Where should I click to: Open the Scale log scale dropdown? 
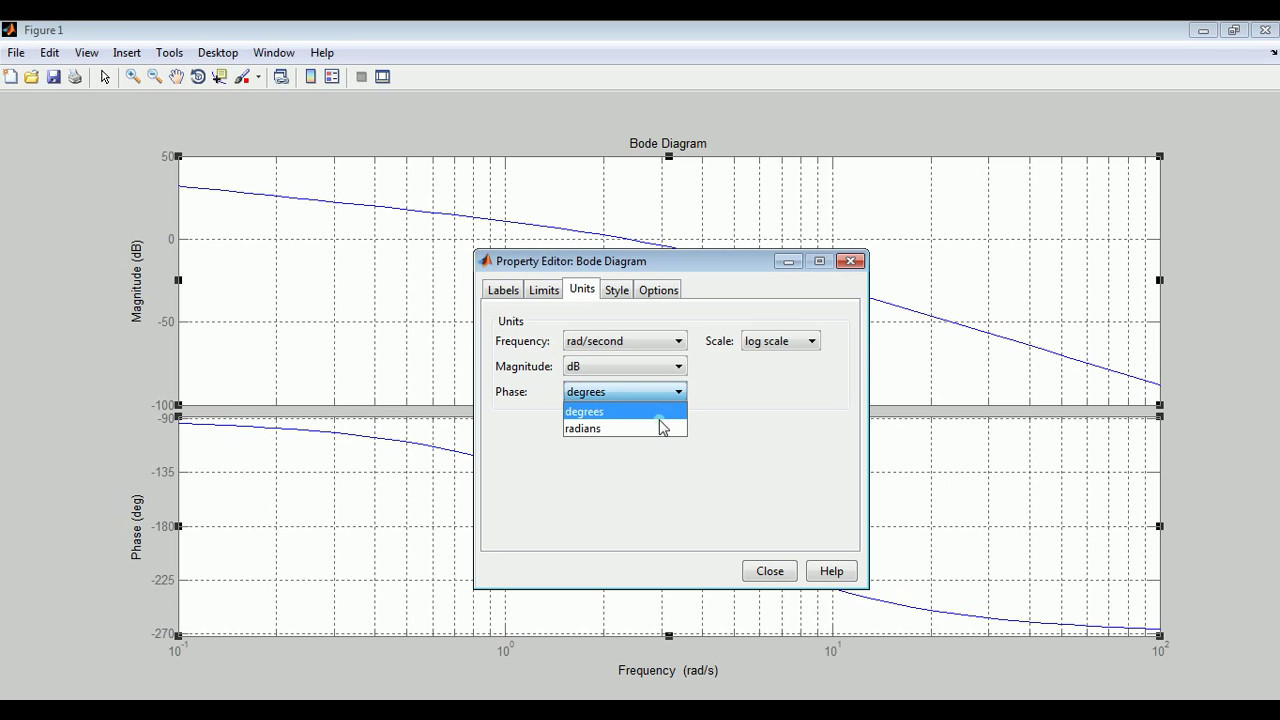pos(781,341)
